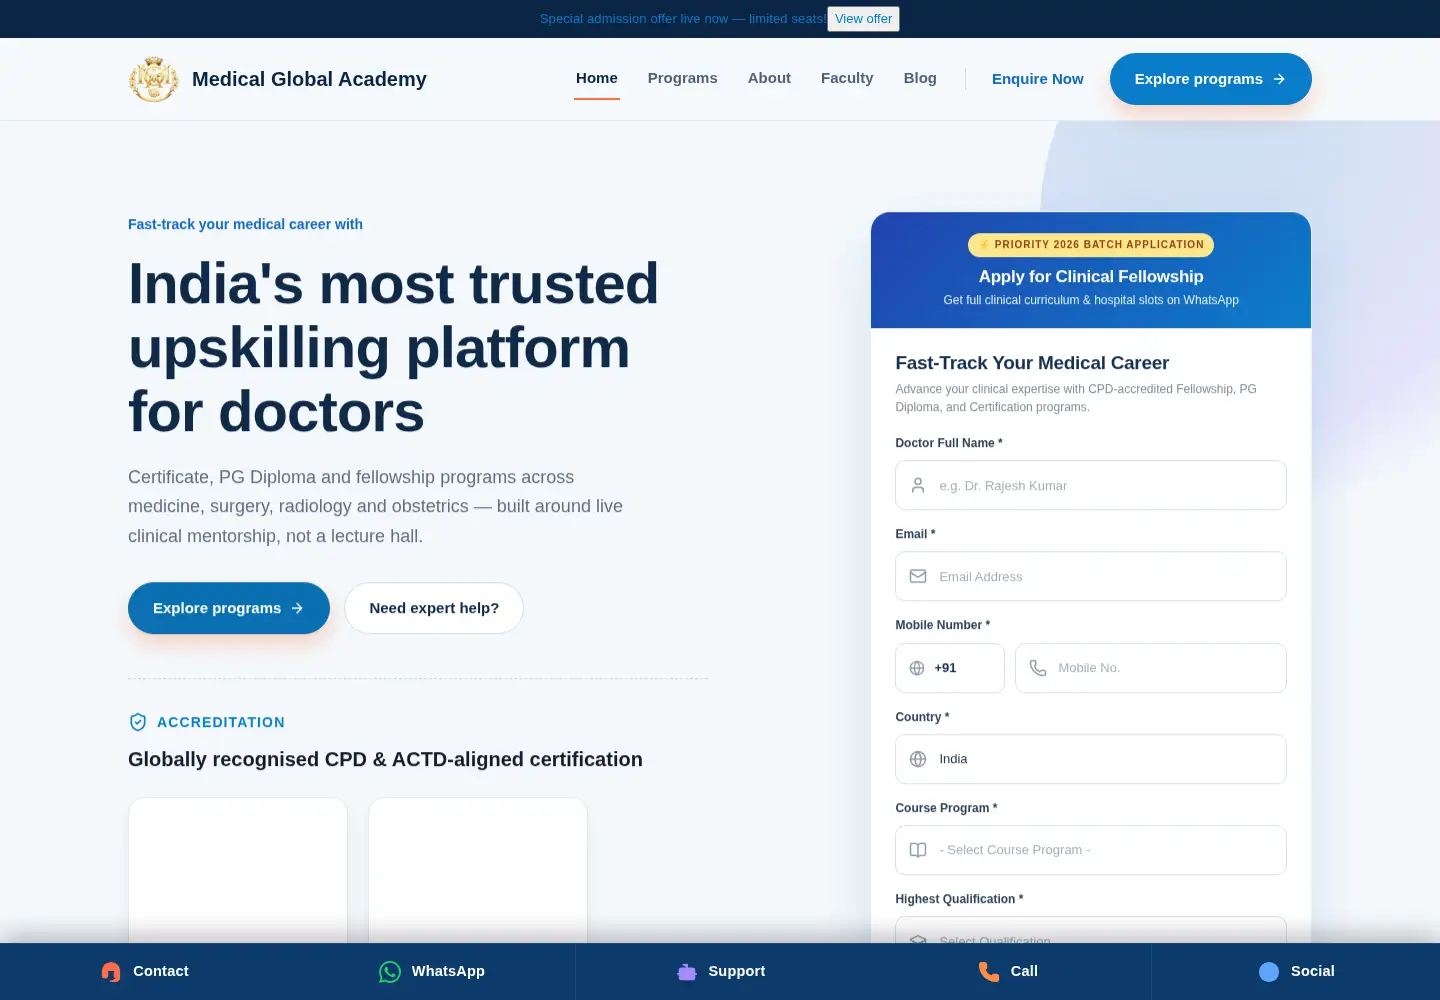Image resolution: width=1440 pixels, height=1000 pixels.
Task: Click the phone Call icon in bottom bar
Action: [989, 971]
